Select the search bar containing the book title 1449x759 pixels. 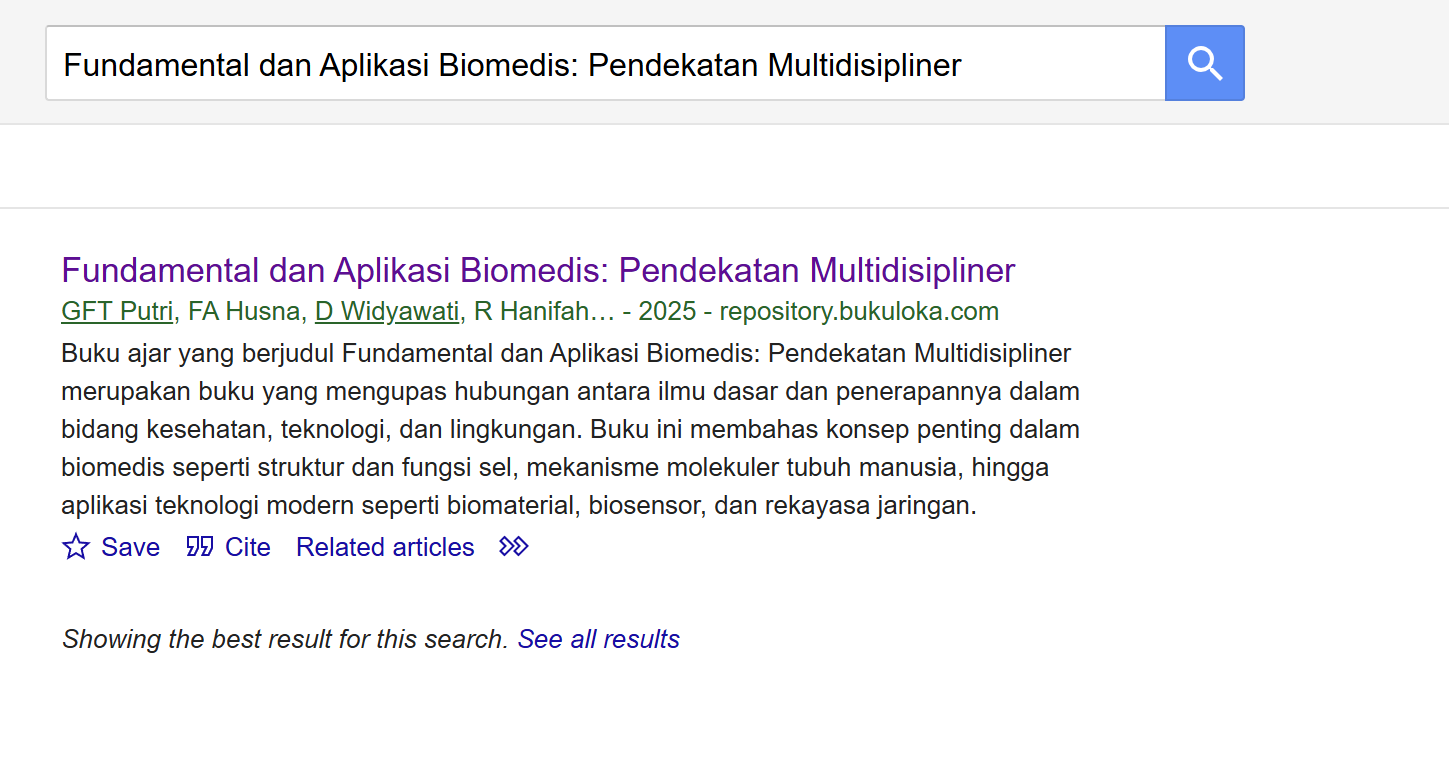(600, 63)
